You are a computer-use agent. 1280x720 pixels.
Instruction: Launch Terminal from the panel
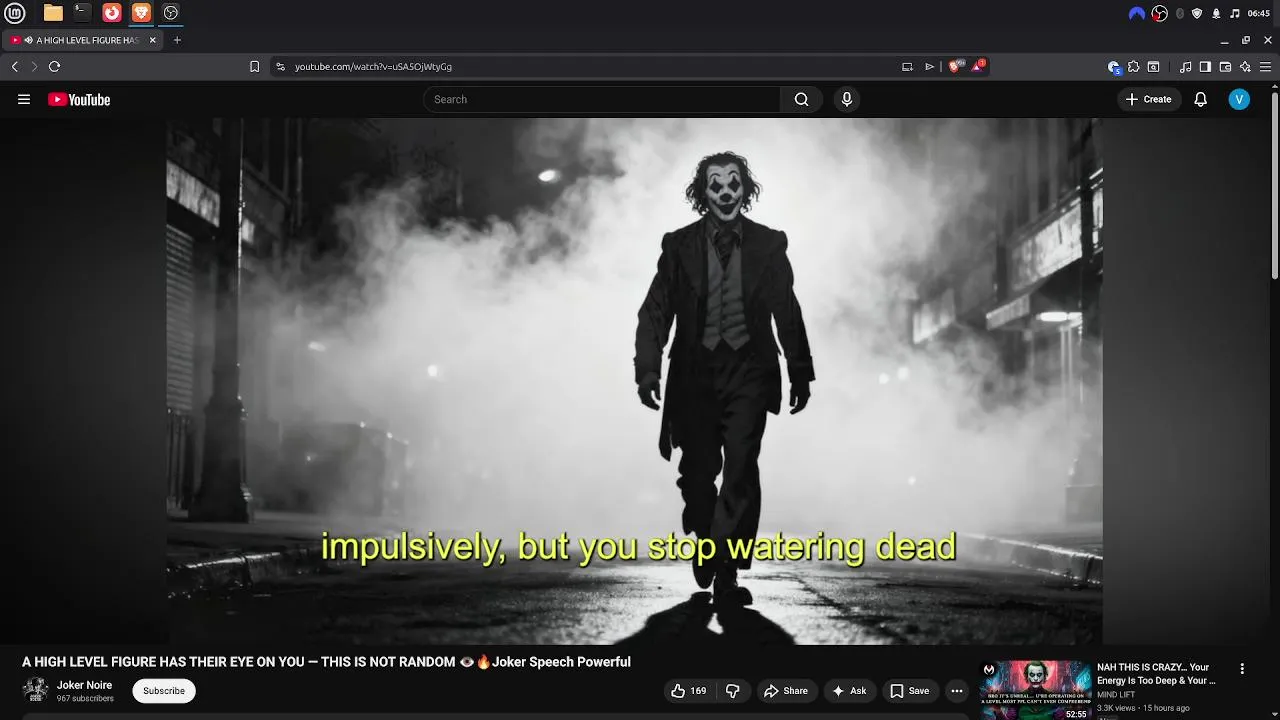pyautogui.click(x=82, y=13)
